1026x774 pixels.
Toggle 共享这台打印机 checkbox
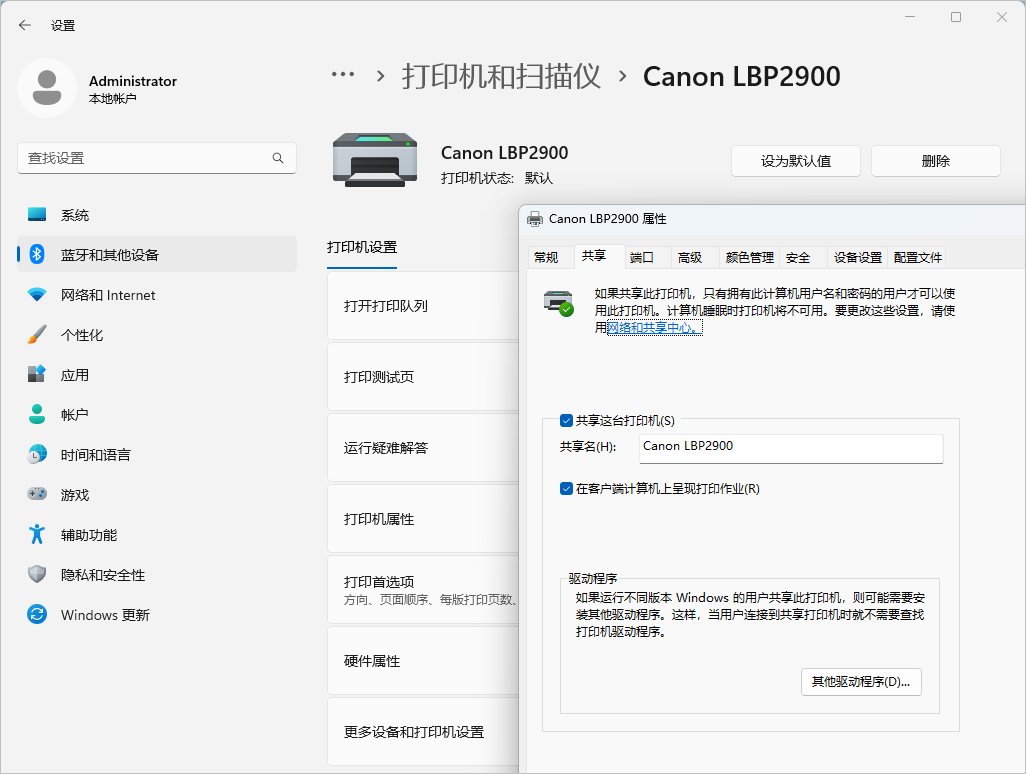coord(567,421)
